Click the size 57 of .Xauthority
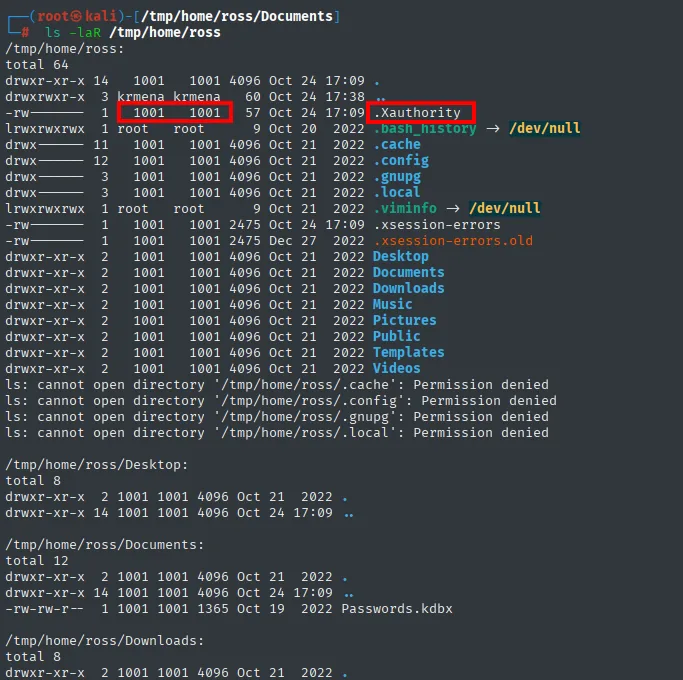This screenshot has height=680, width=683. point(253,113)
